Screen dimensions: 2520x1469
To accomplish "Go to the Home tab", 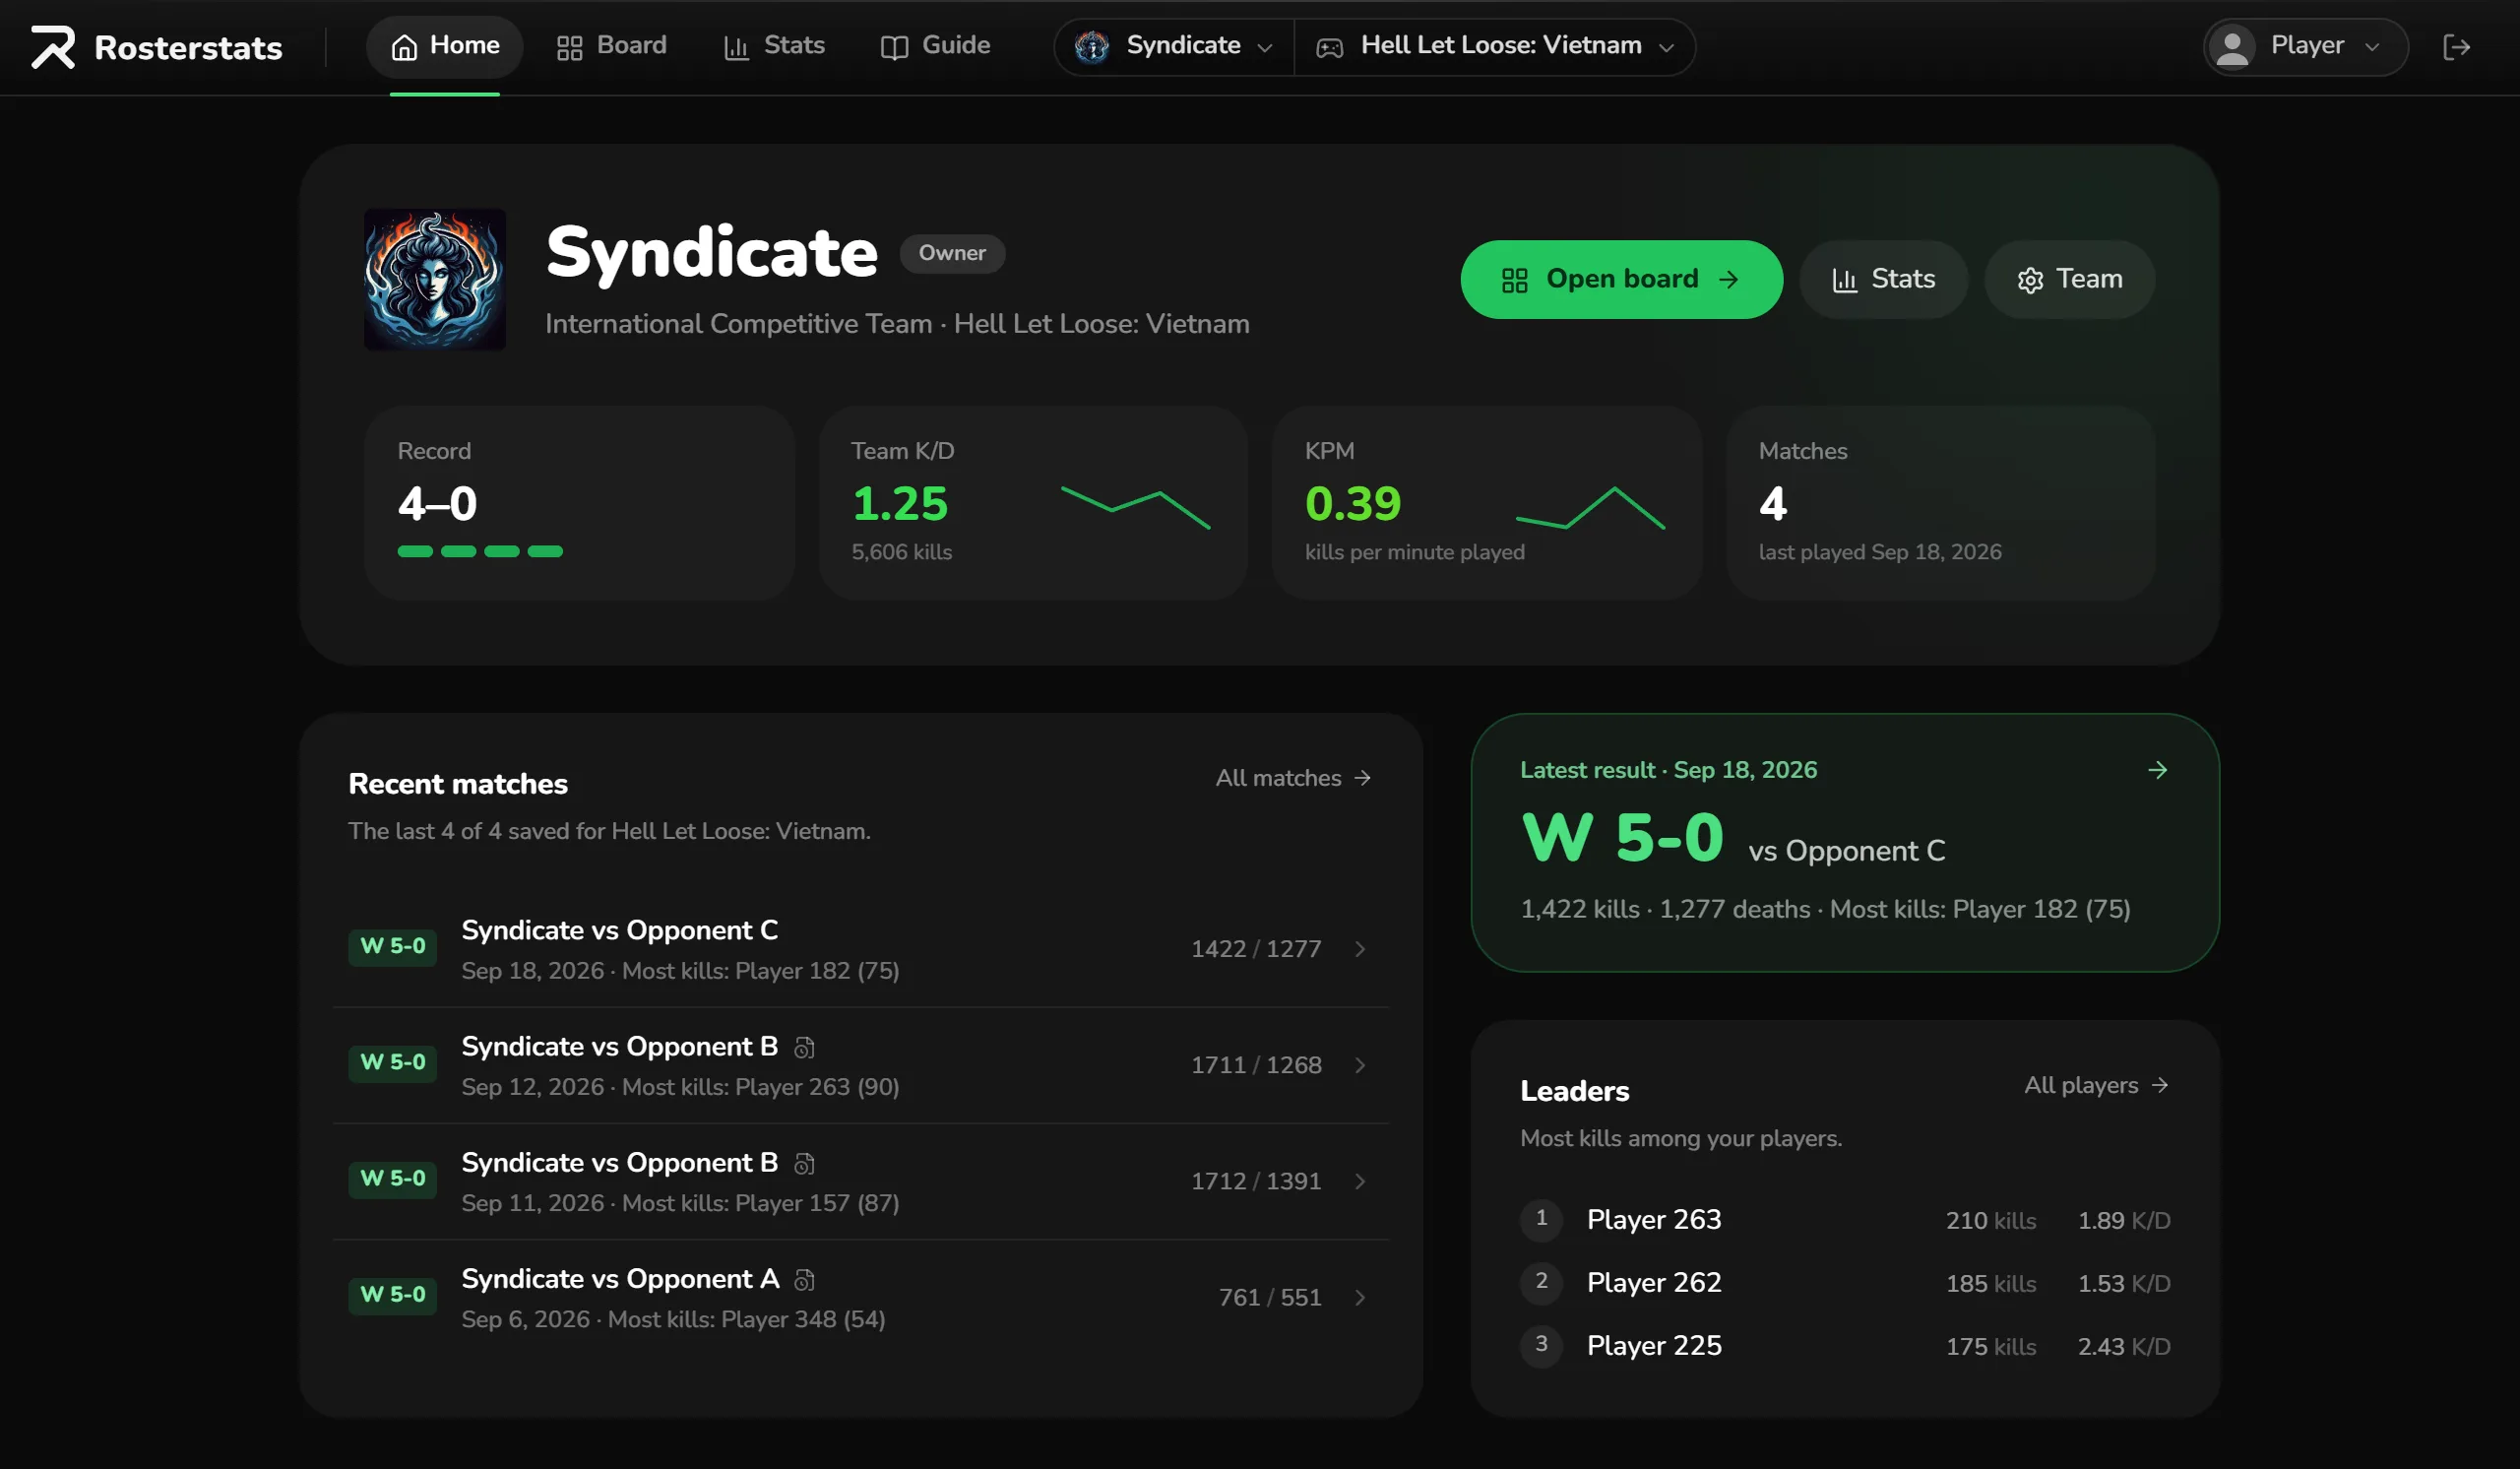I will point(444,46).
